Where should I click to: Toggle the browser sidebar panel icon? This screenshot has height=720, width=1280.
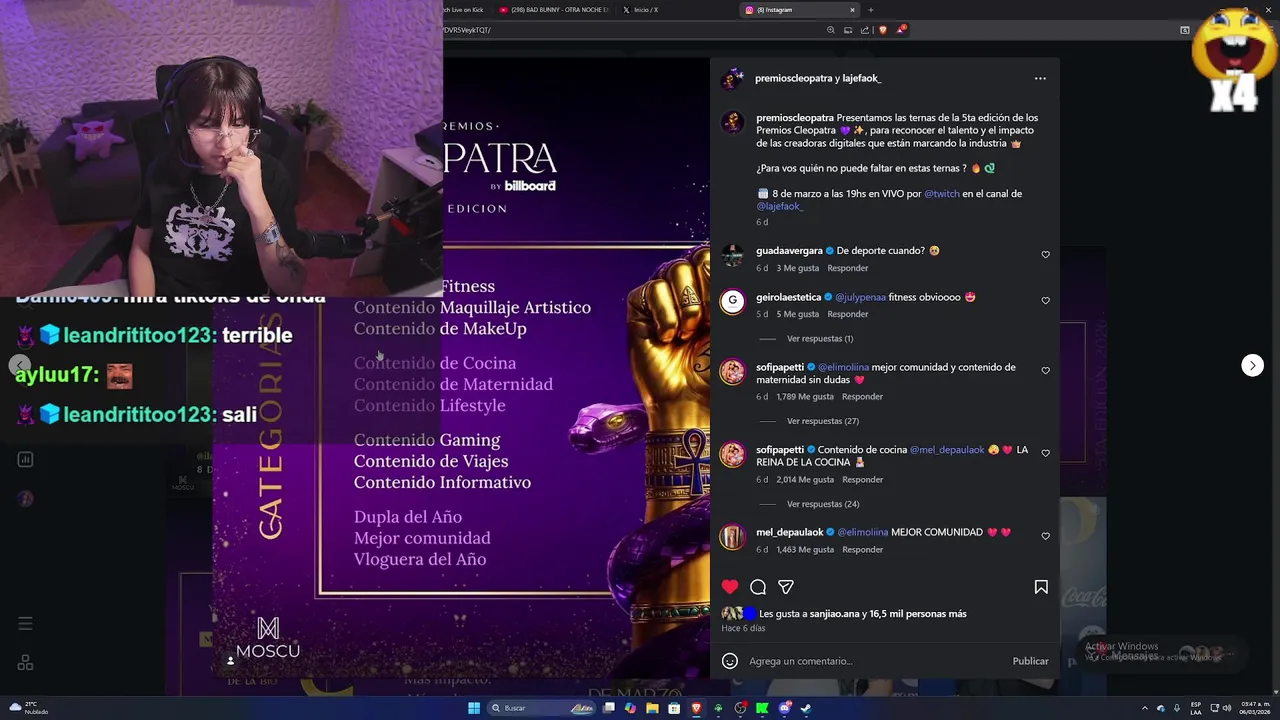coord(1185,30)
